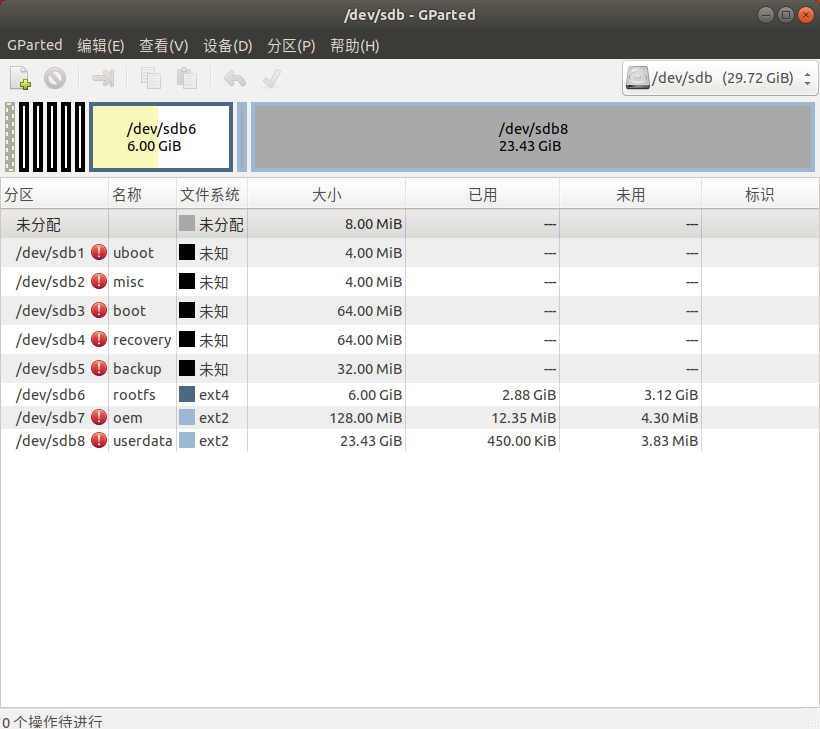Click the red warning icon beside /dev/sdb1
Screen dimensions: 820x729
[x=99, y=253]
